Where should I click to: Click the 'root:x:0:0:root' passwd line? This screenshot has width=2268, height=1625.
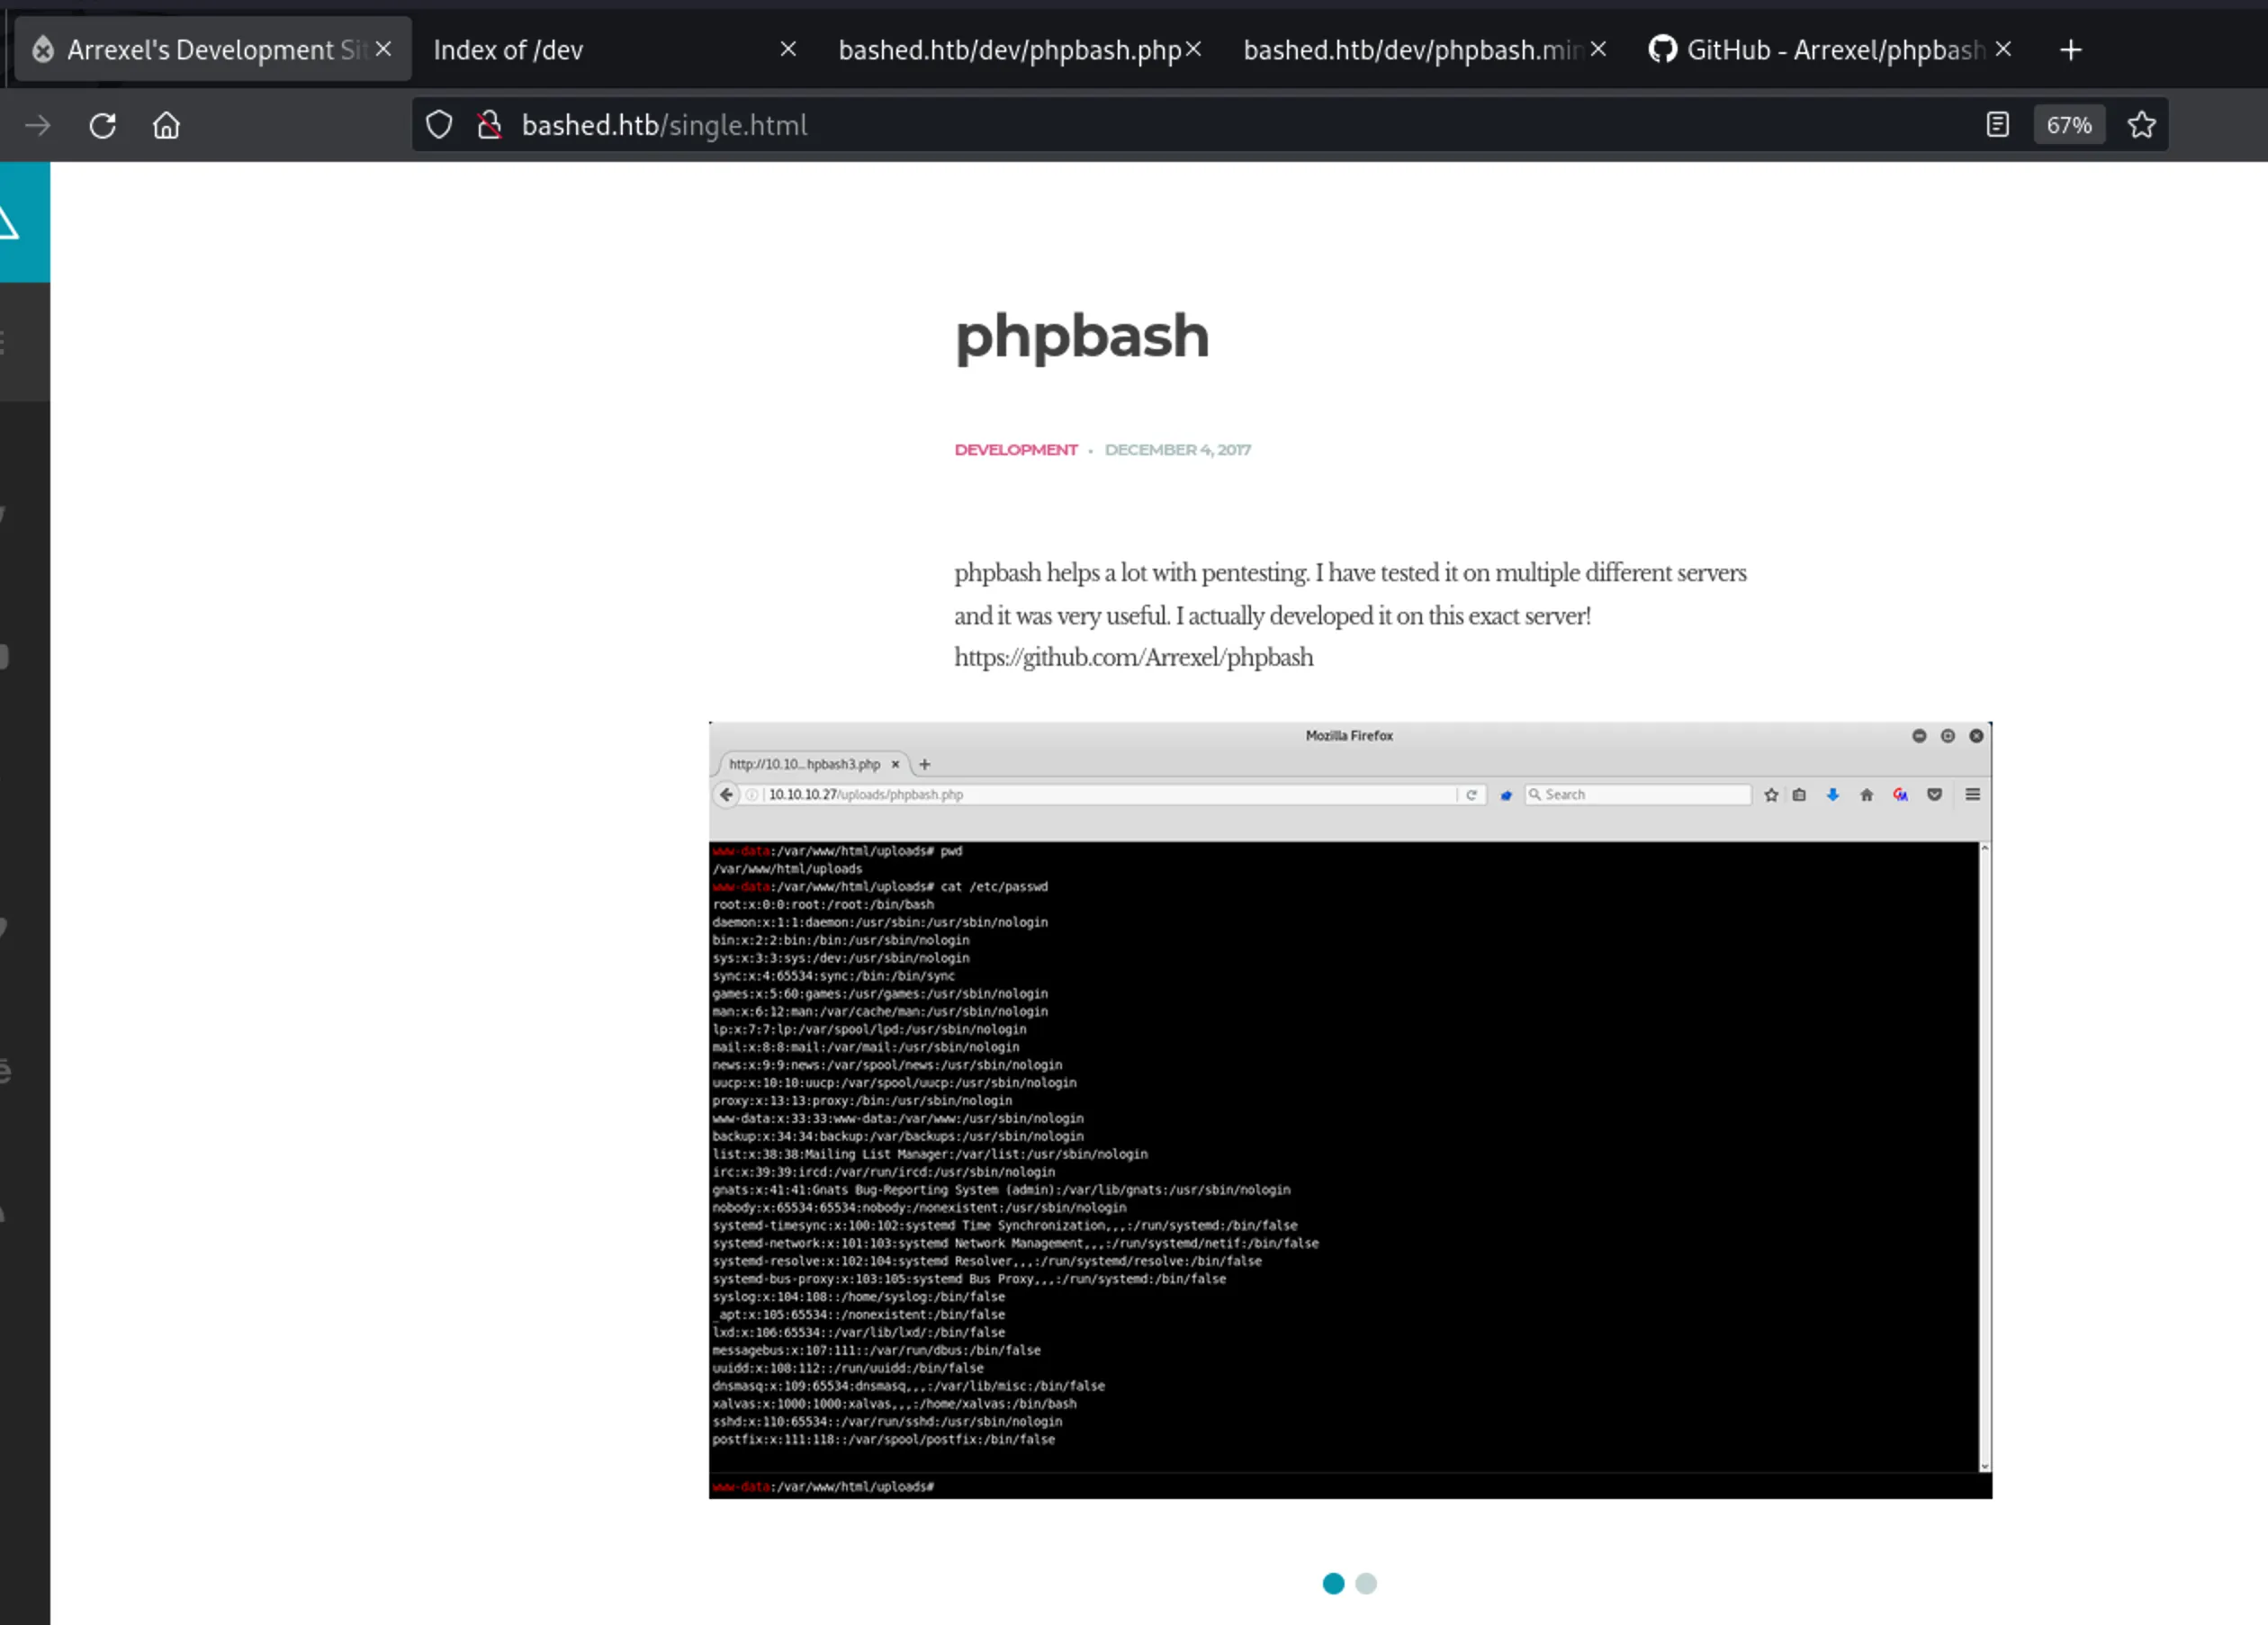(823, 905)
